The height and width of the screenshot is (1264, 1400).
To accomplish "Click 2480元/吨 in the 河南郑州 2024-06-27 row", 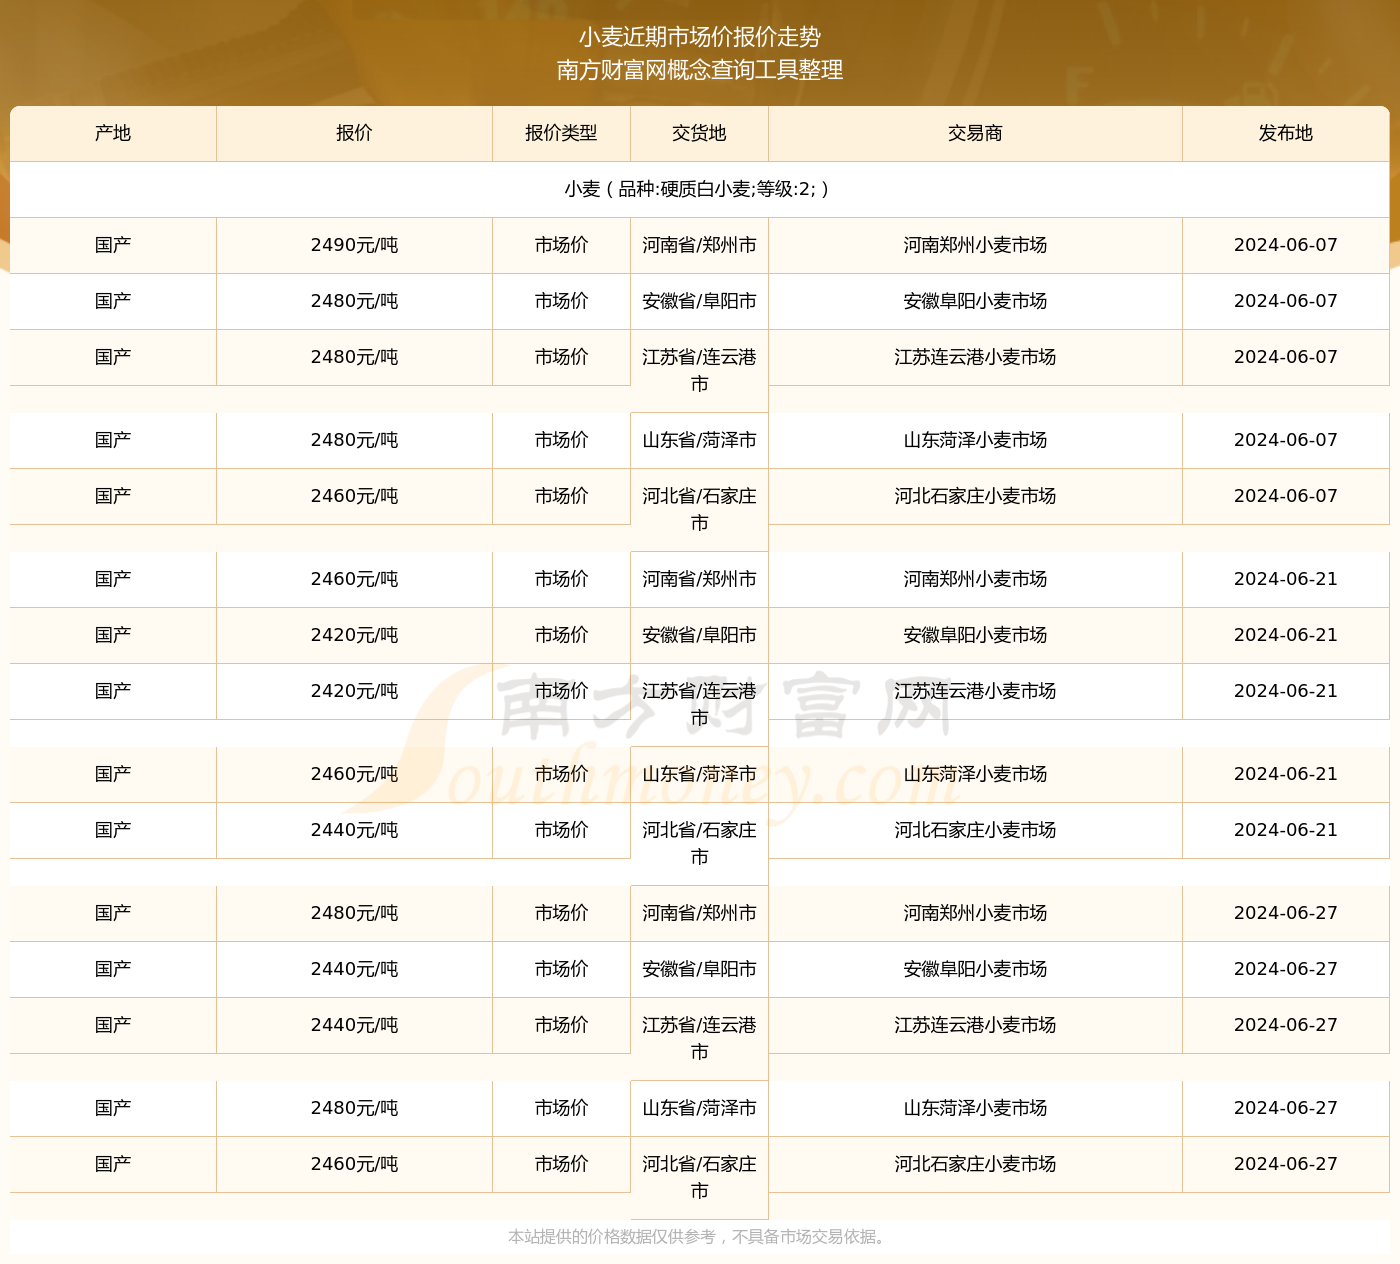I will pos(354,913).
